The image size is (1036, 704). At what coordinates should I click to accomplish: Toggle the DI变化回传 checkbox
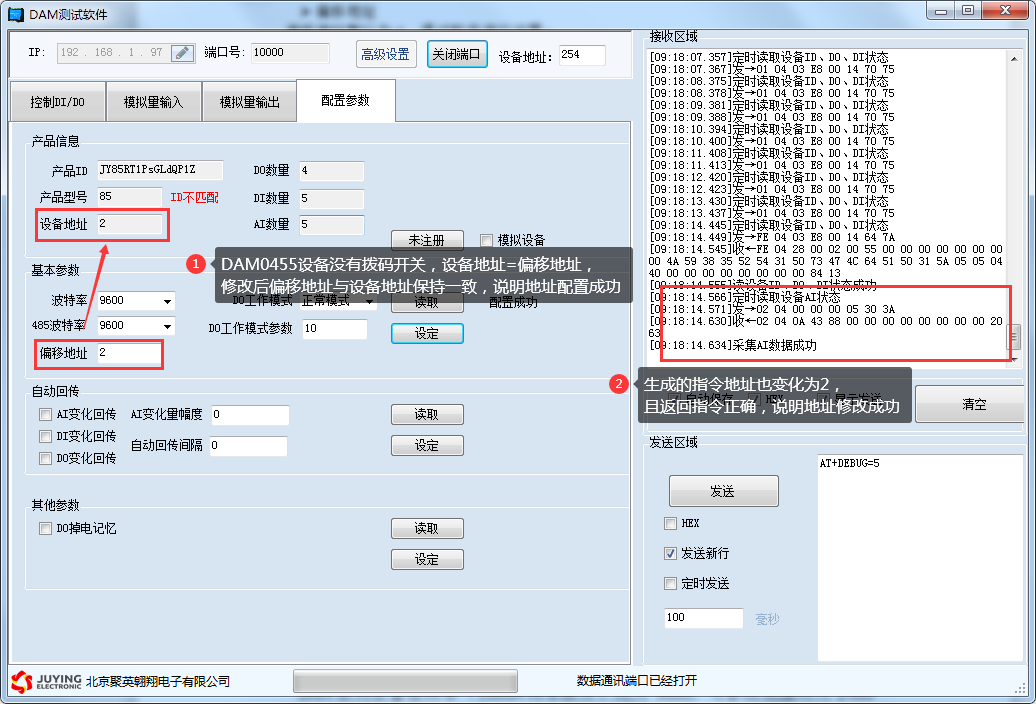(x=45, y=436)
